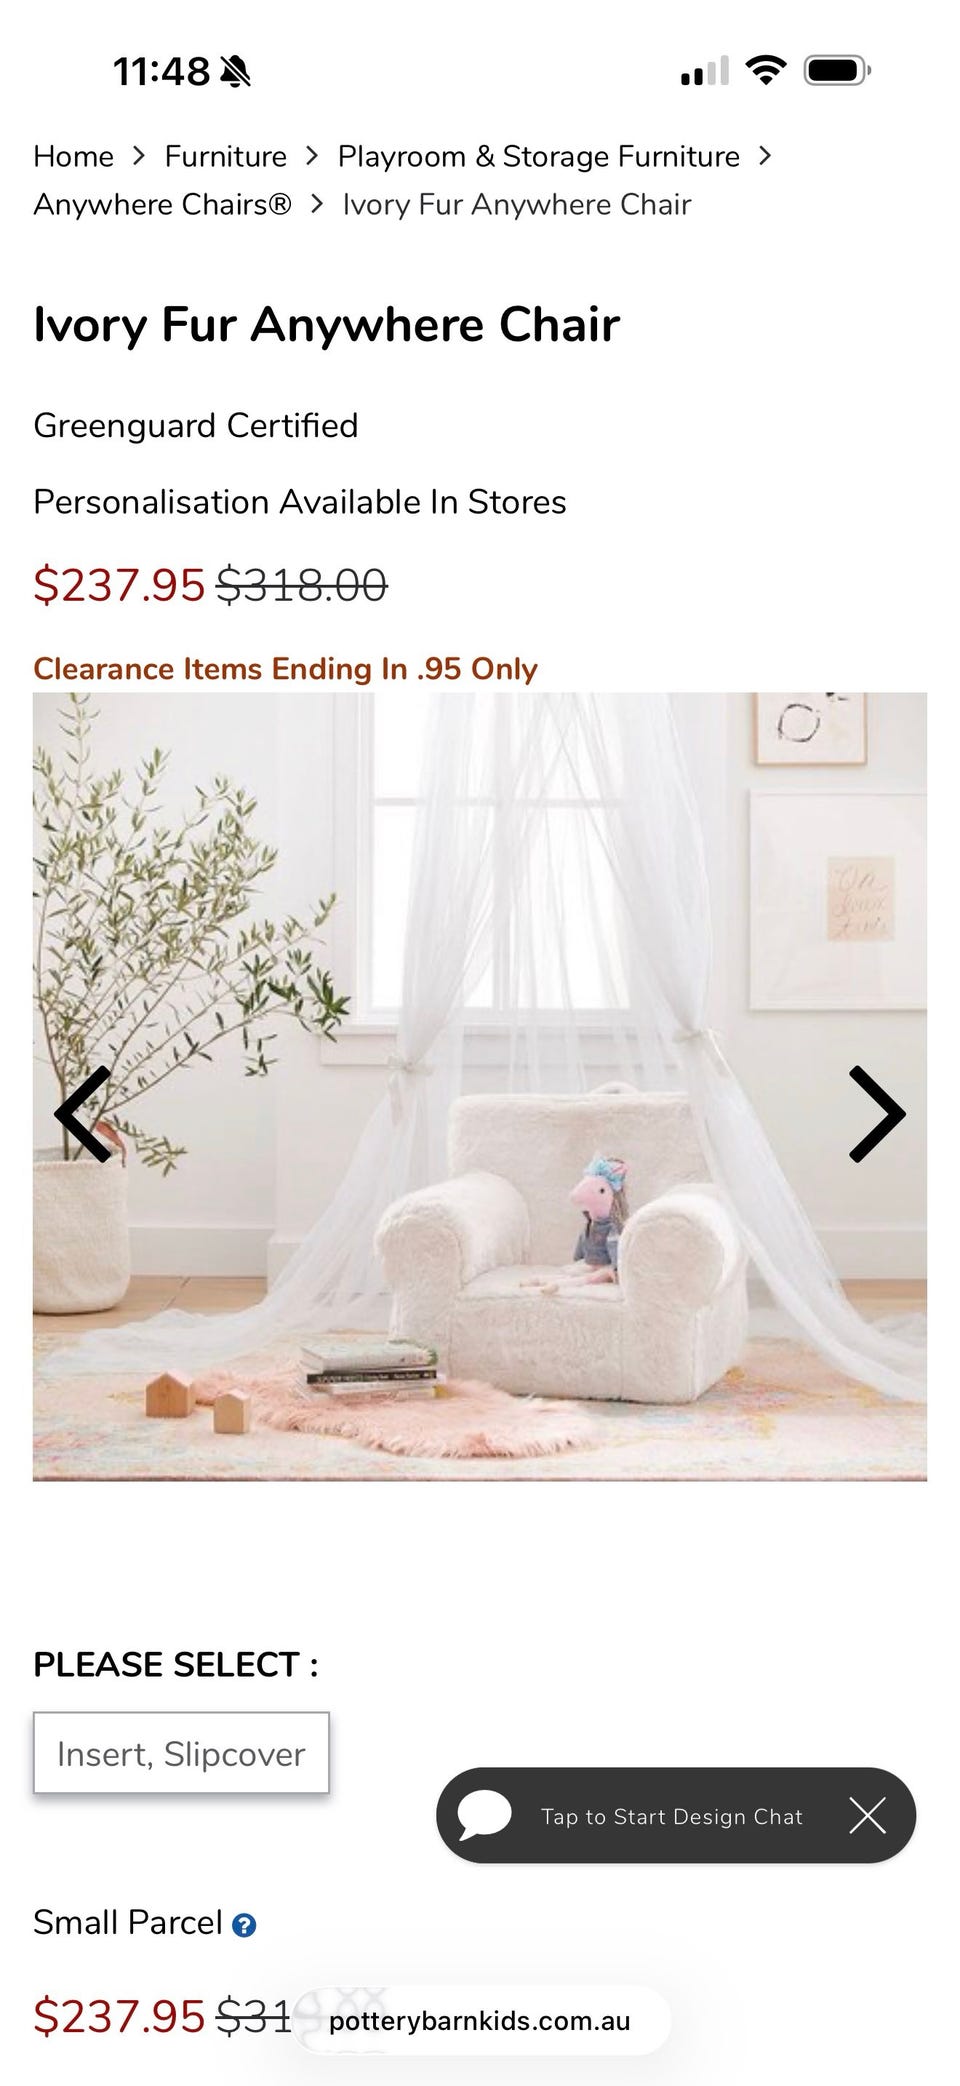Open Playroom & Storage Furniture breadcrumb
The width and height of the screenshot is (960, 2086).
click(538, 157)
